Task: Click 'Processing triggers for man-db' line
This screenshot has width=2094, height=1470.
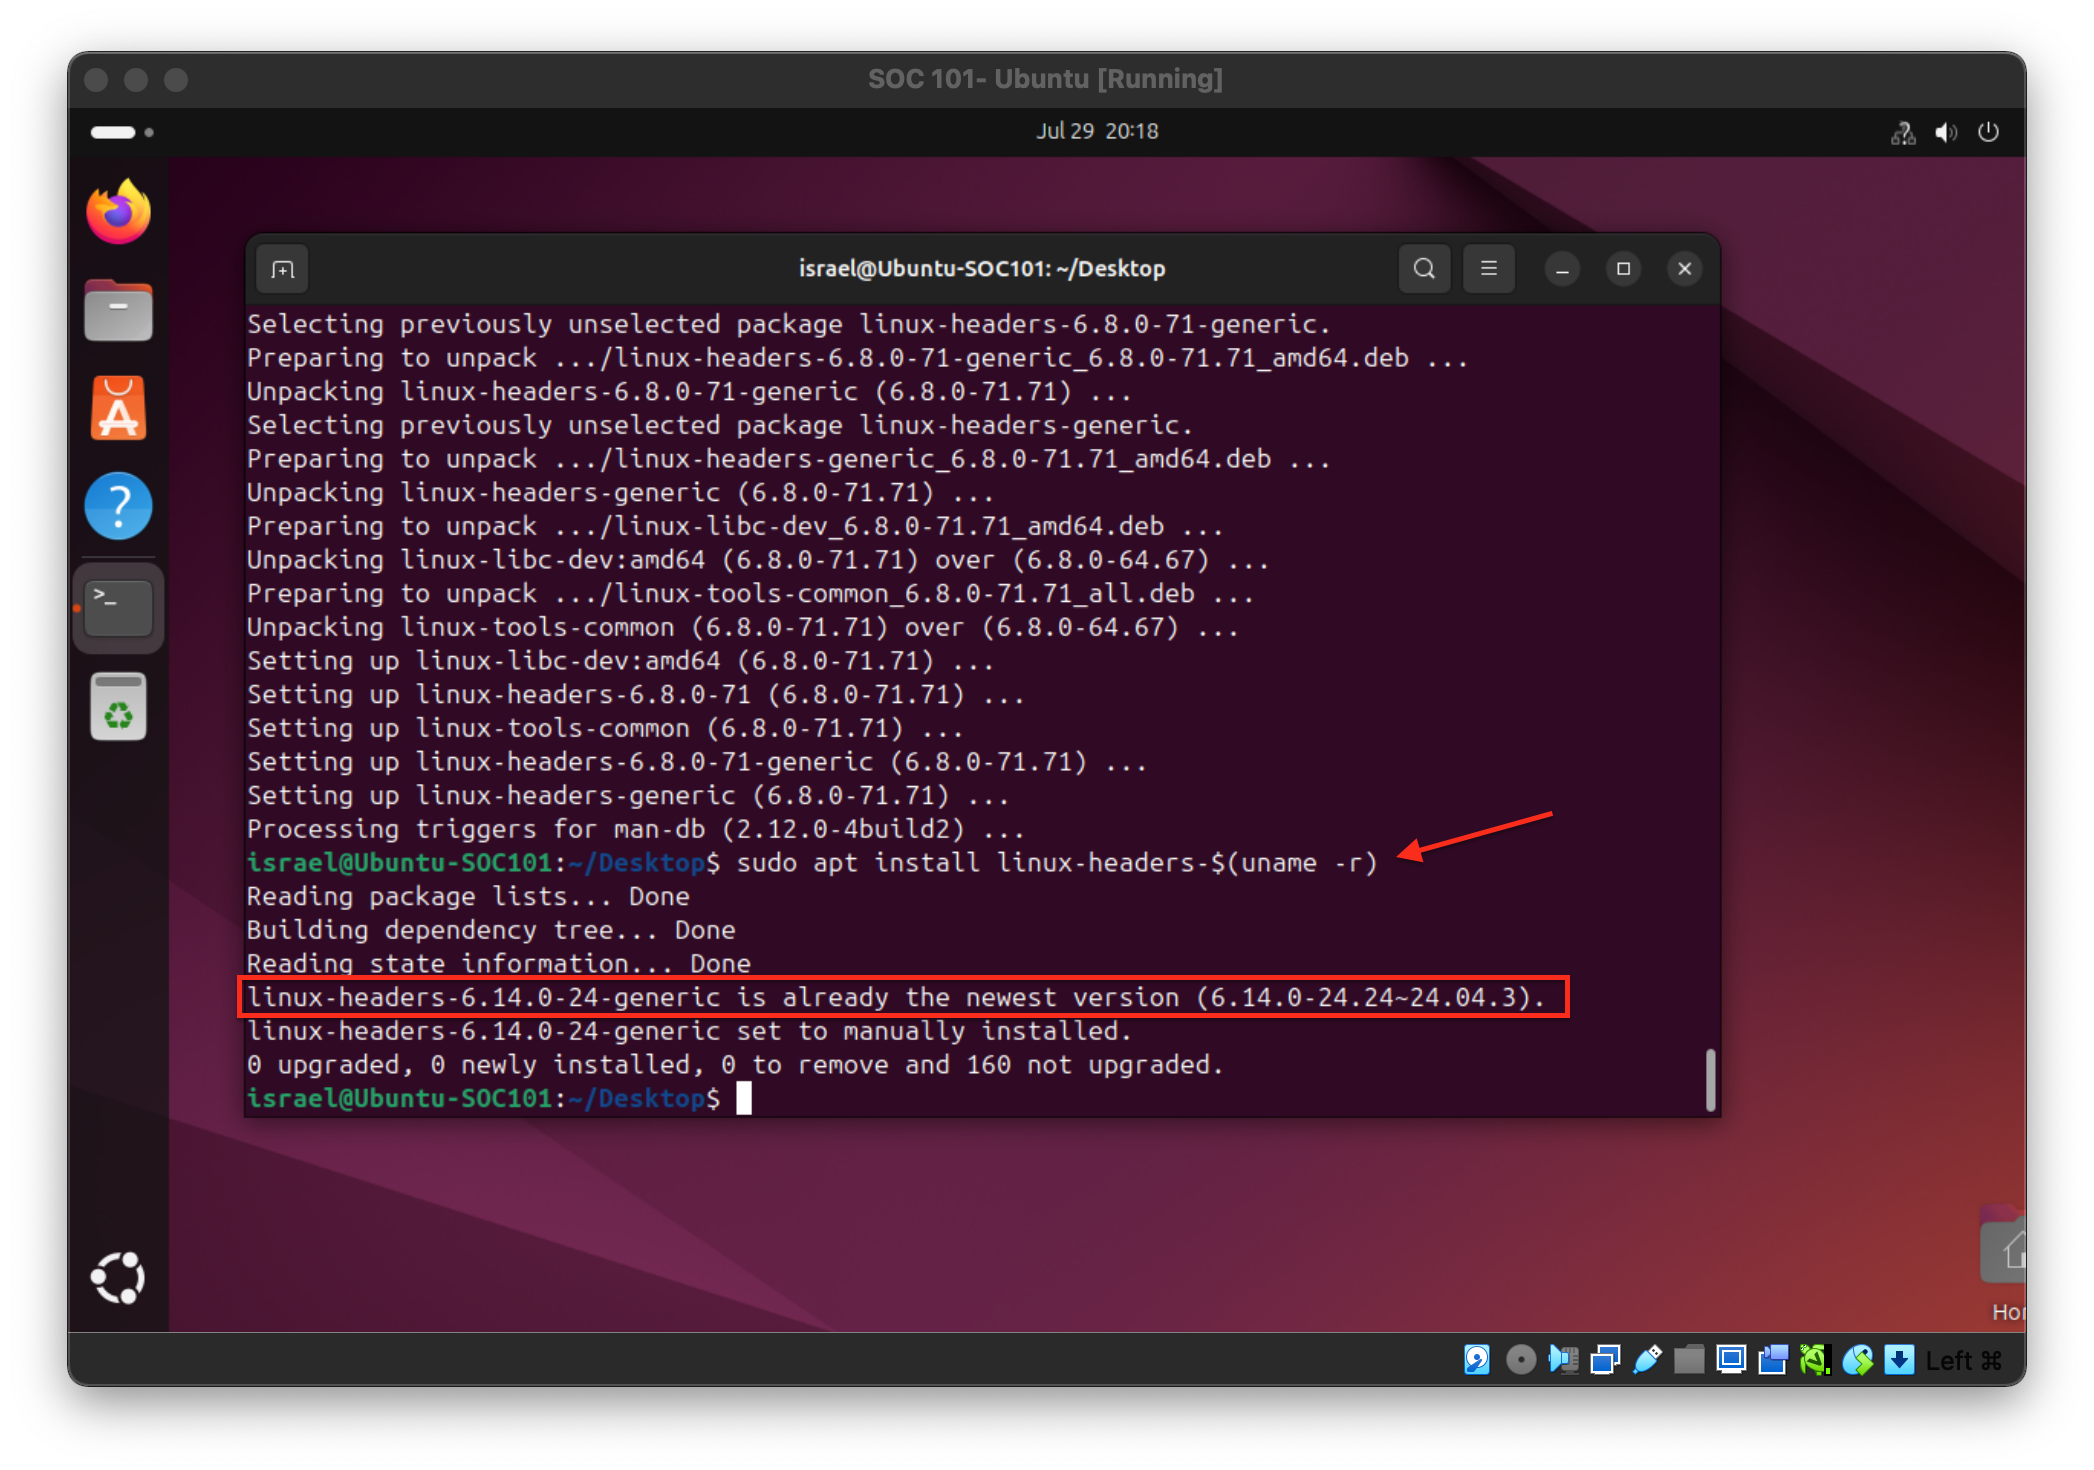Action: tap(636, 829)
